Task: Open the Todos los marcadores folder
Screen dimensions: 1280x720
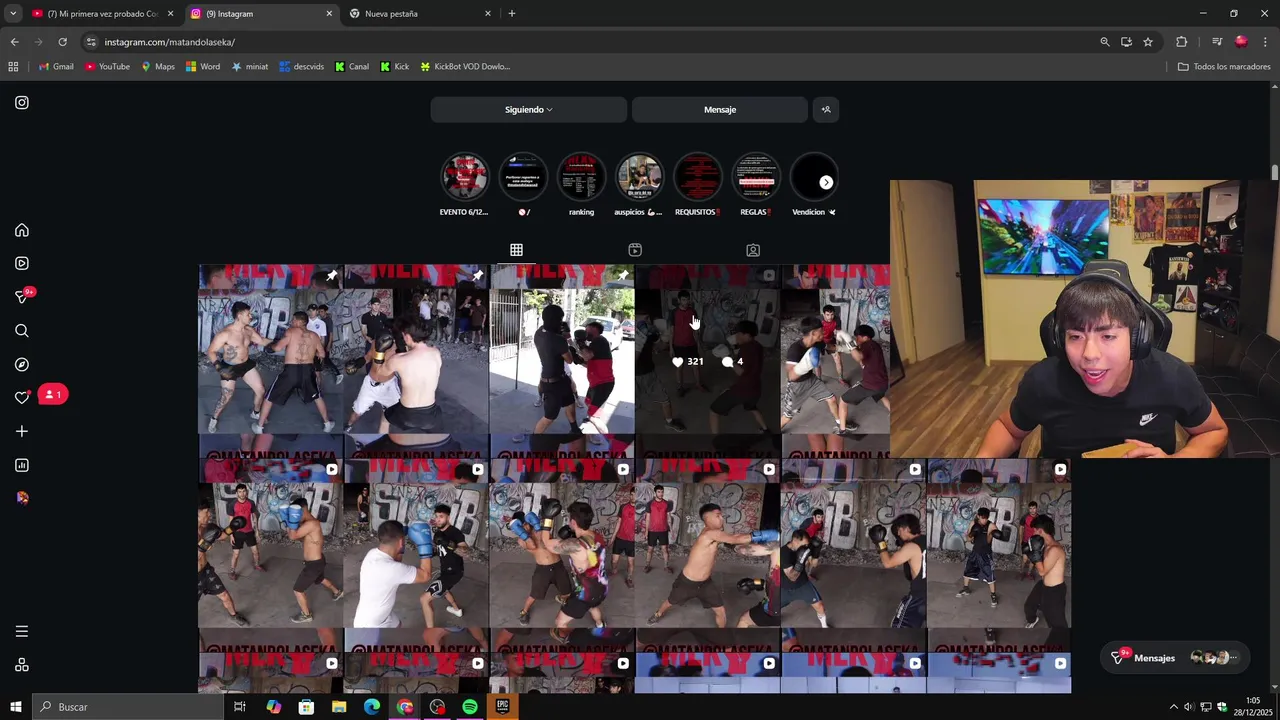Action: [x=1224, y=67]
